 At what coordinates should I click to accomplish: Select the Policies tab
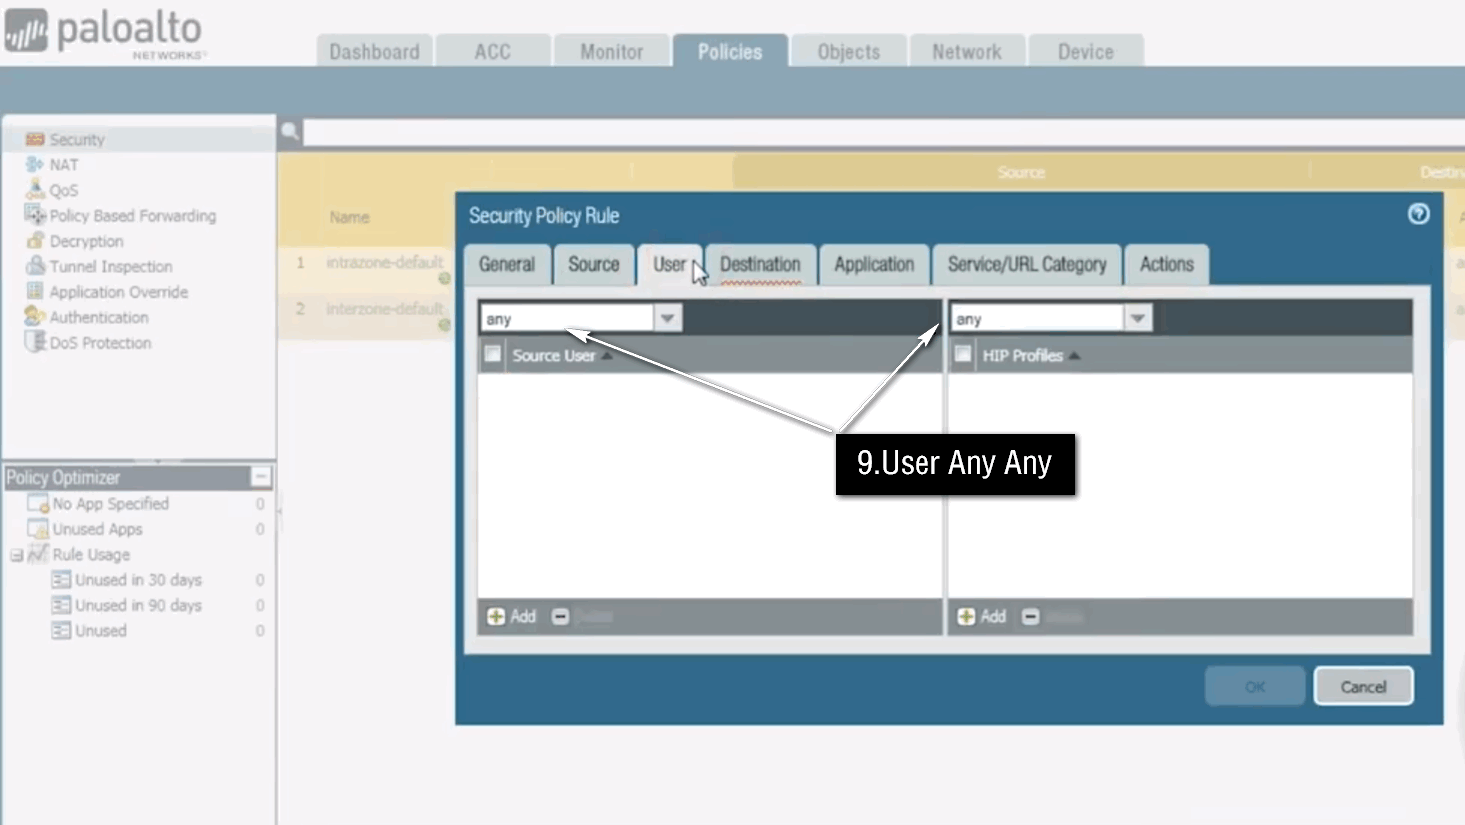pos(730,51)
